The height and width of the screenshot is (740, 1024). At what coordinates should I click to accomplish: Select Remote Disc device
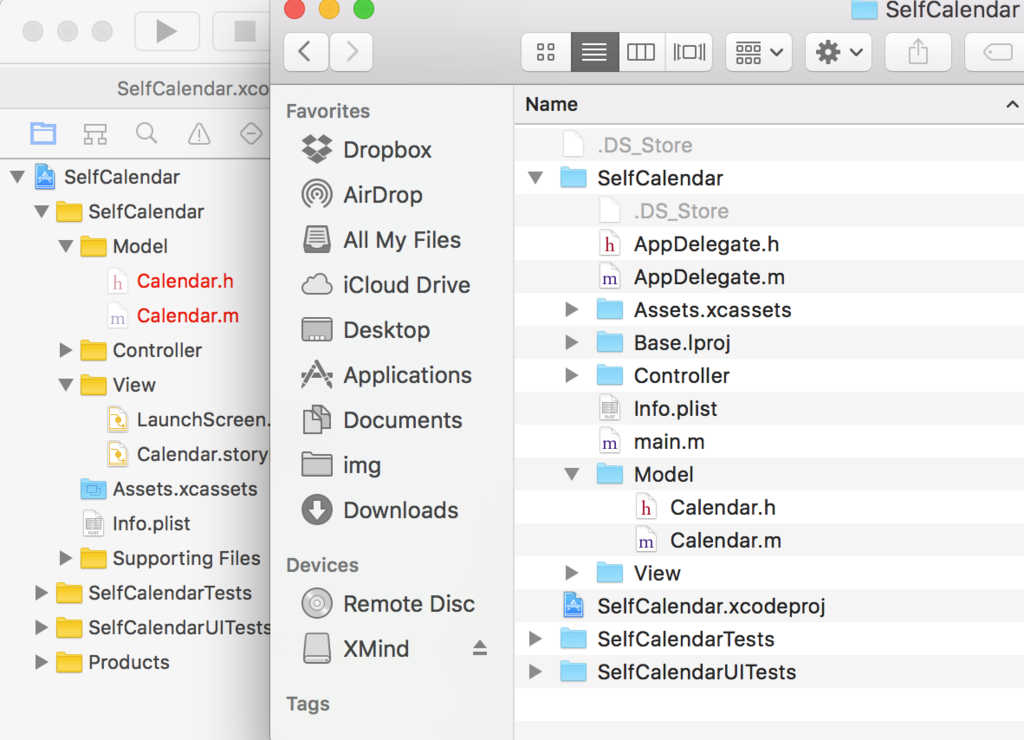(389, 604)
